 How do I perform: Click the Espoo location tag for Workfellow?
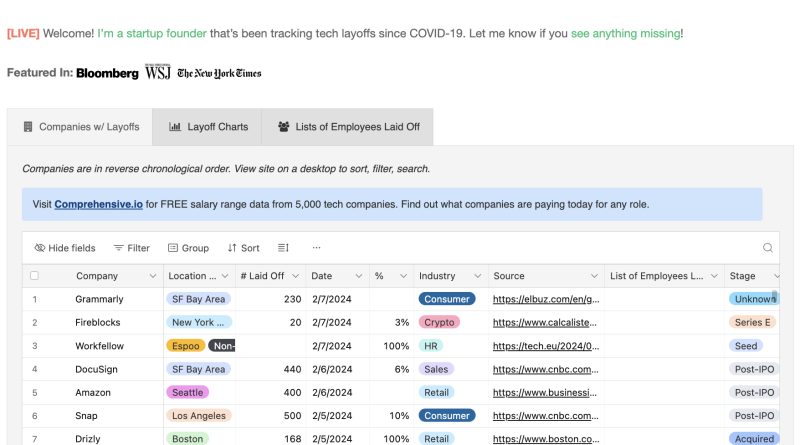coord(186,346)
